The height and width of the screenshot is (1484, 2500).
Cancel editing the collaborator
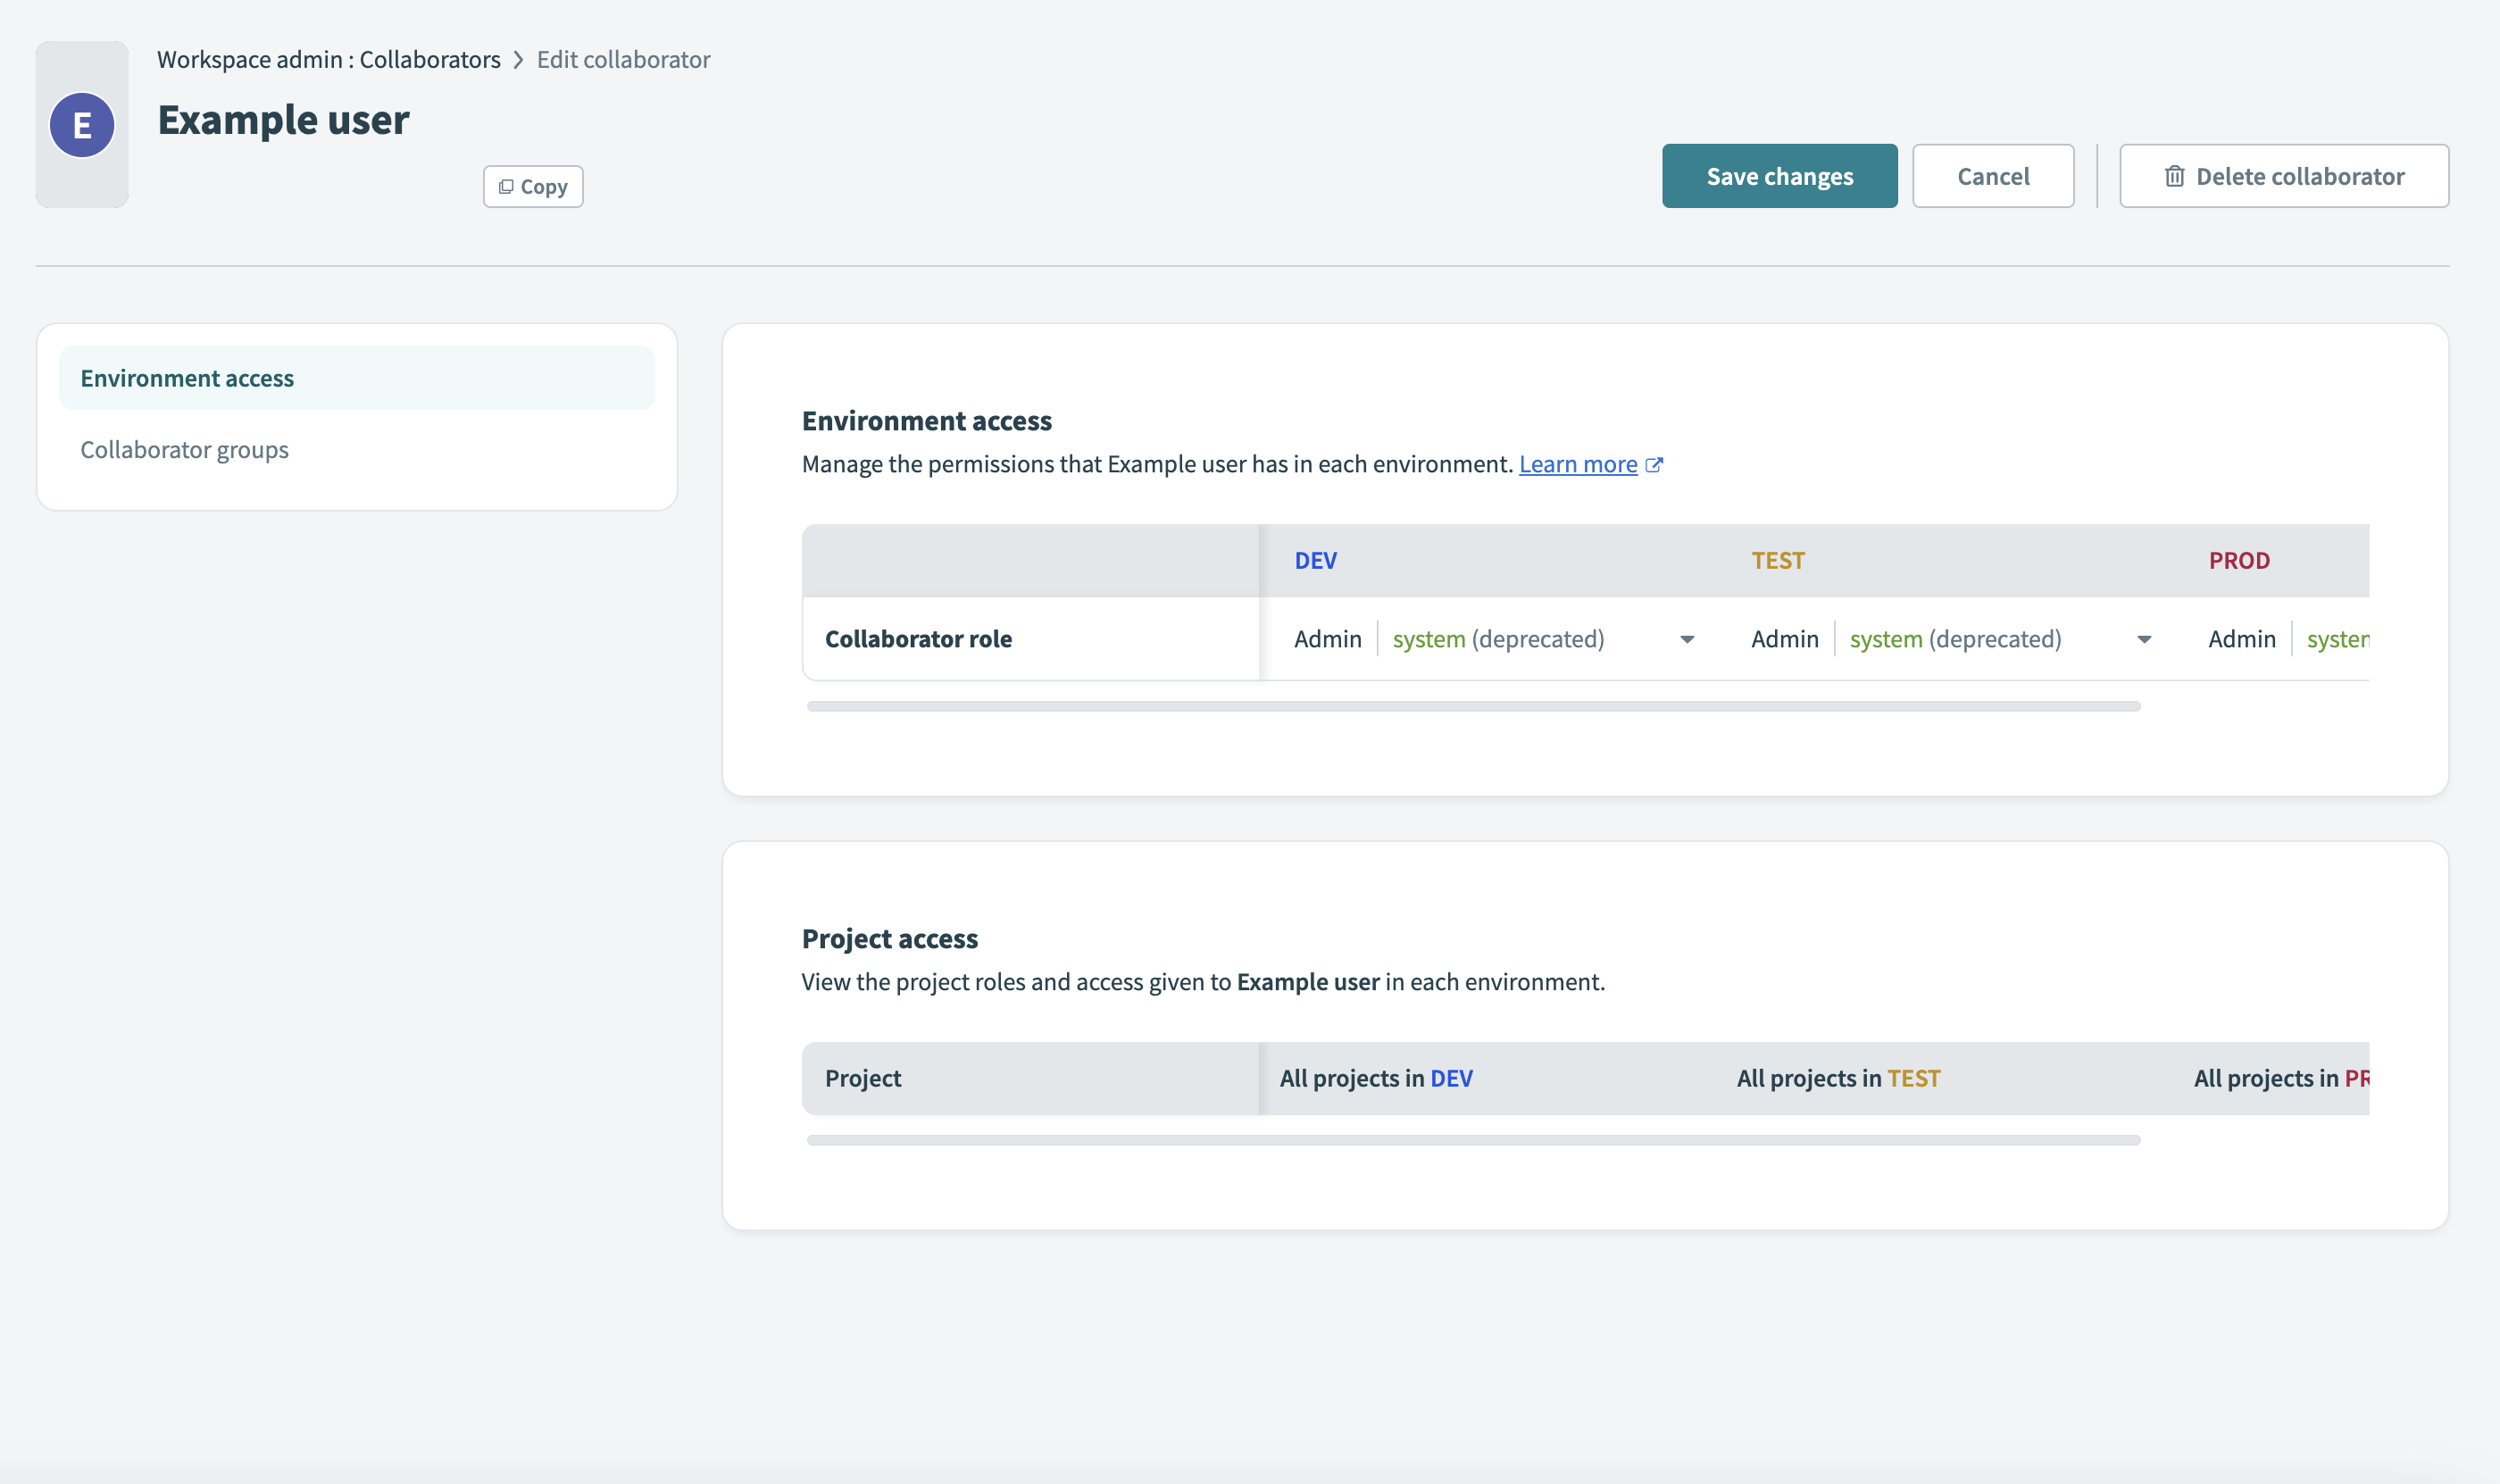pyautogui.click(x=1992, y=176)
